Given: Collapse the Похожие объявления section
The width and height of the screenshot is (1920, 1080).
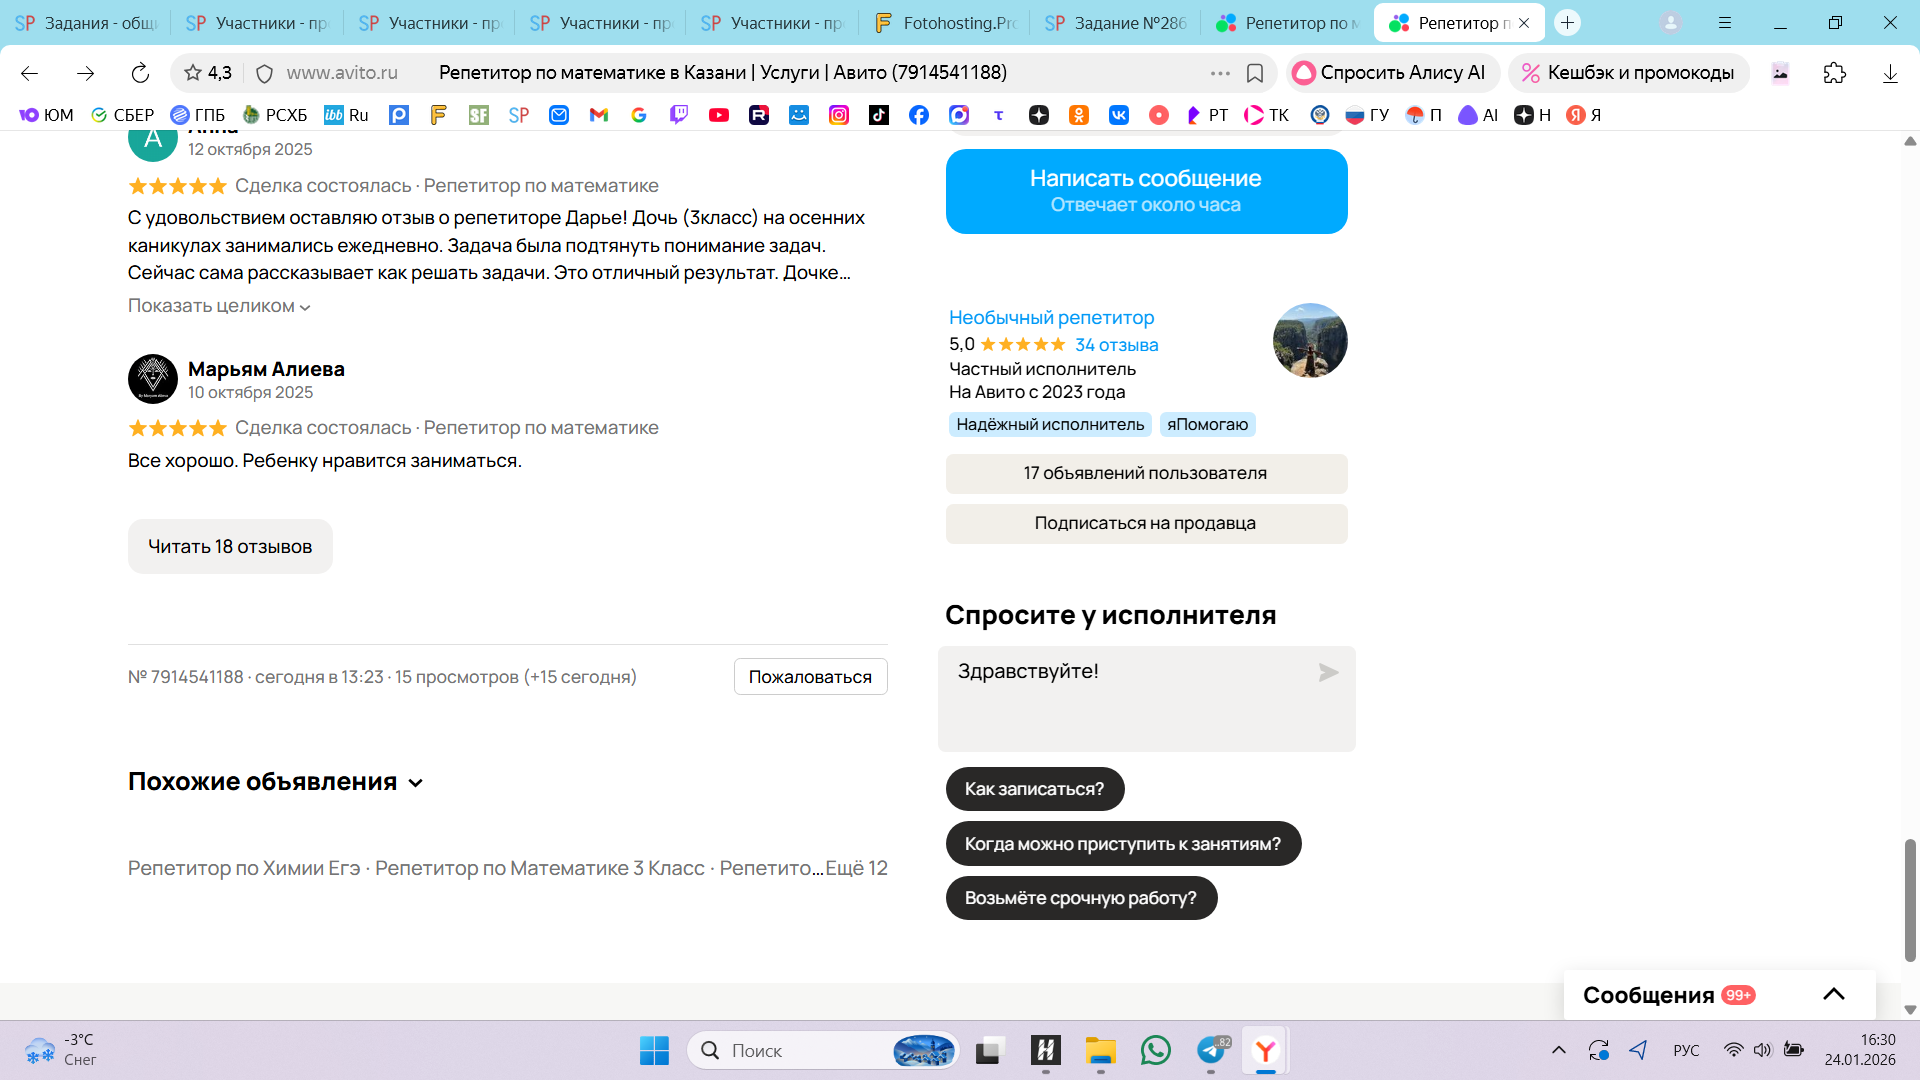Looking at the screenshot, I should coord(416,783).
